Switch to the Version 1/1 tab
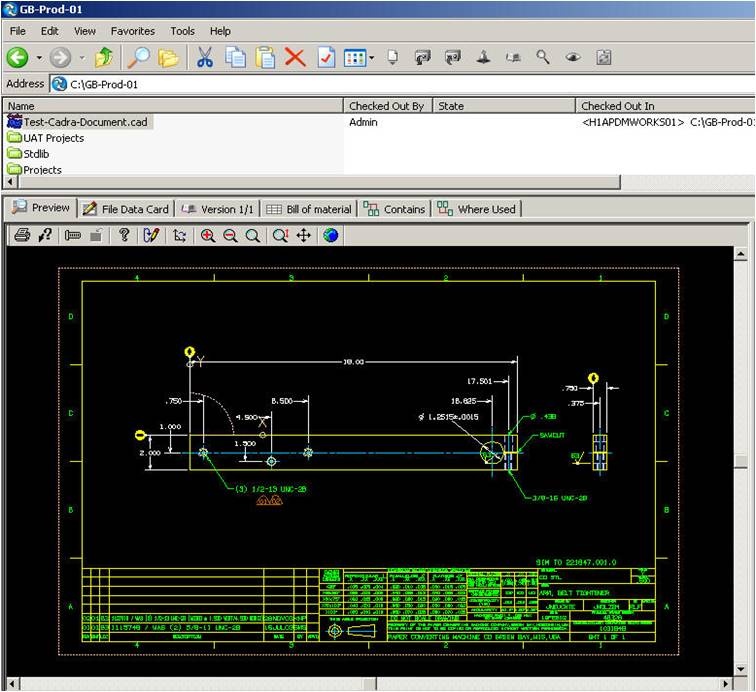Viewport: 756px width, 692px height. (217, 209)
